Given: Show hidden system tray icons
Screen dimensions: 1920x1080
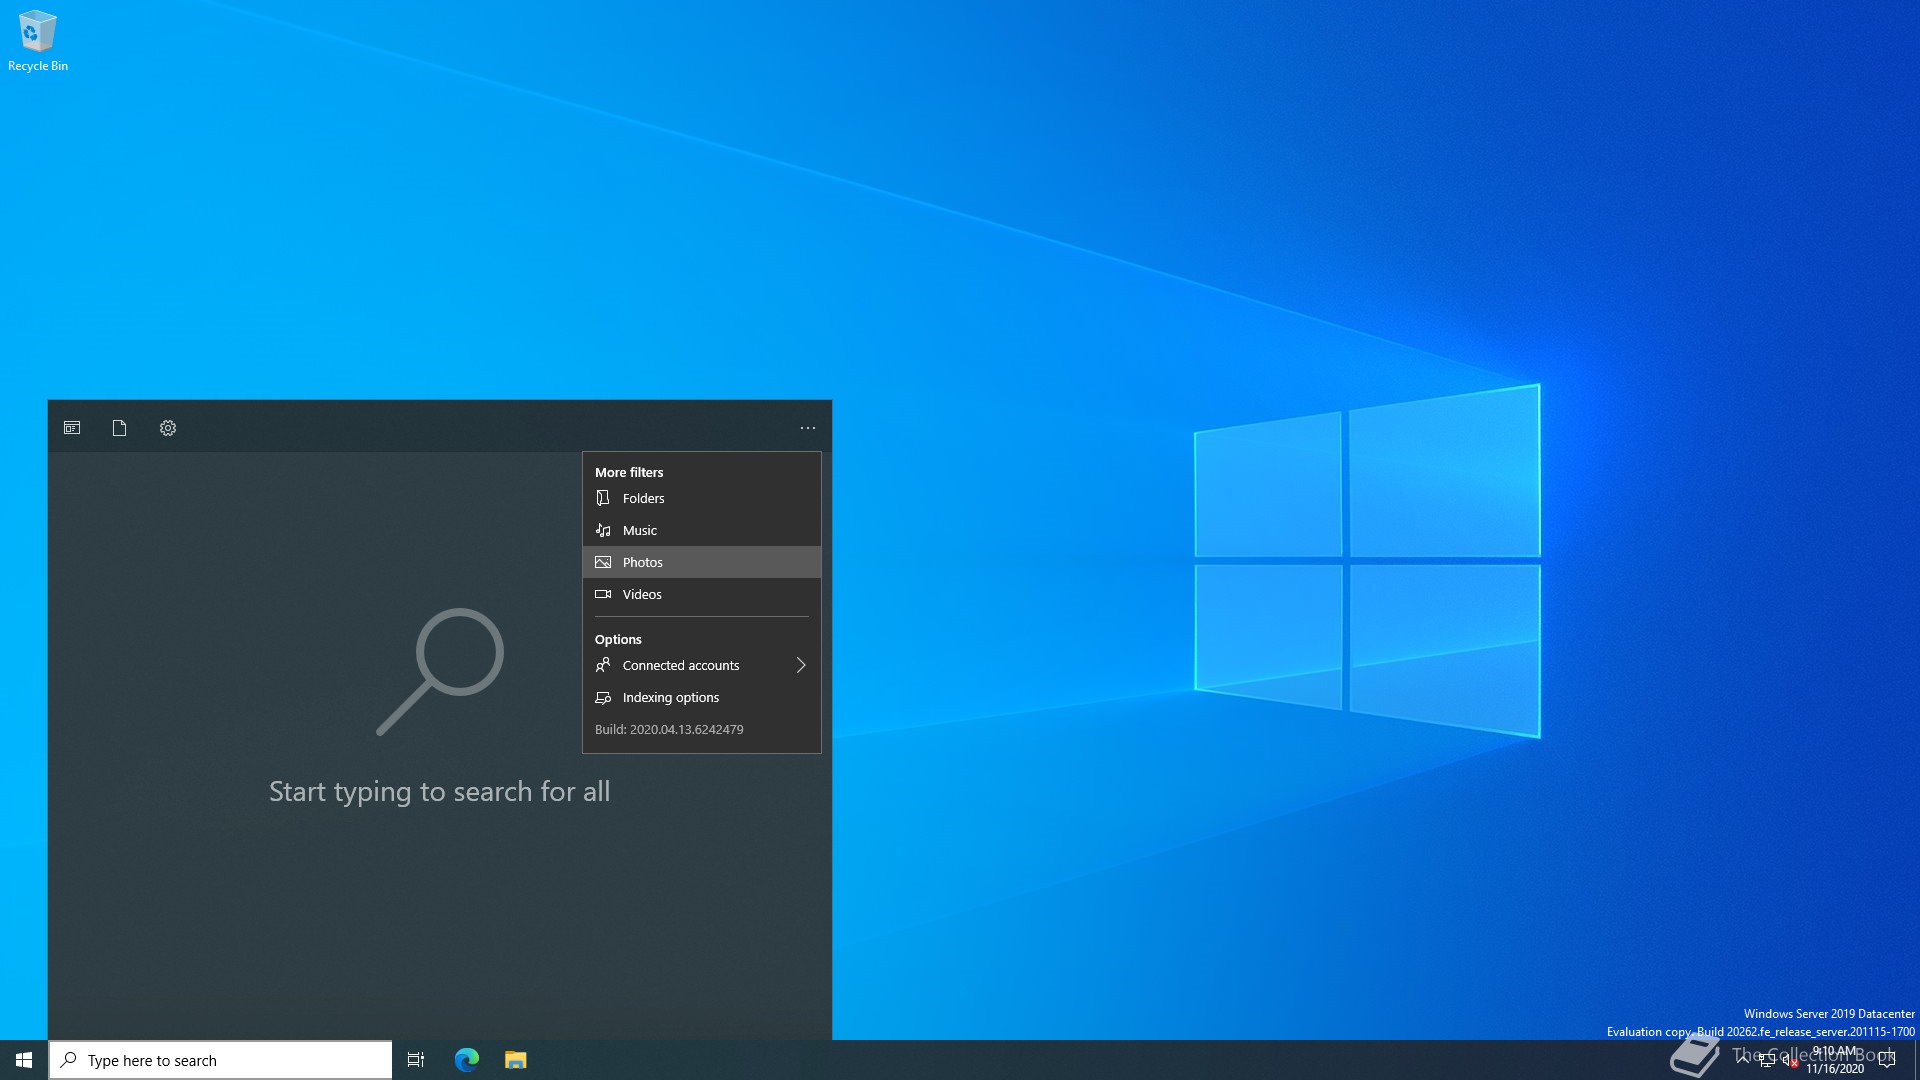Looking at the screenshot, I should coord(1743,1060).
